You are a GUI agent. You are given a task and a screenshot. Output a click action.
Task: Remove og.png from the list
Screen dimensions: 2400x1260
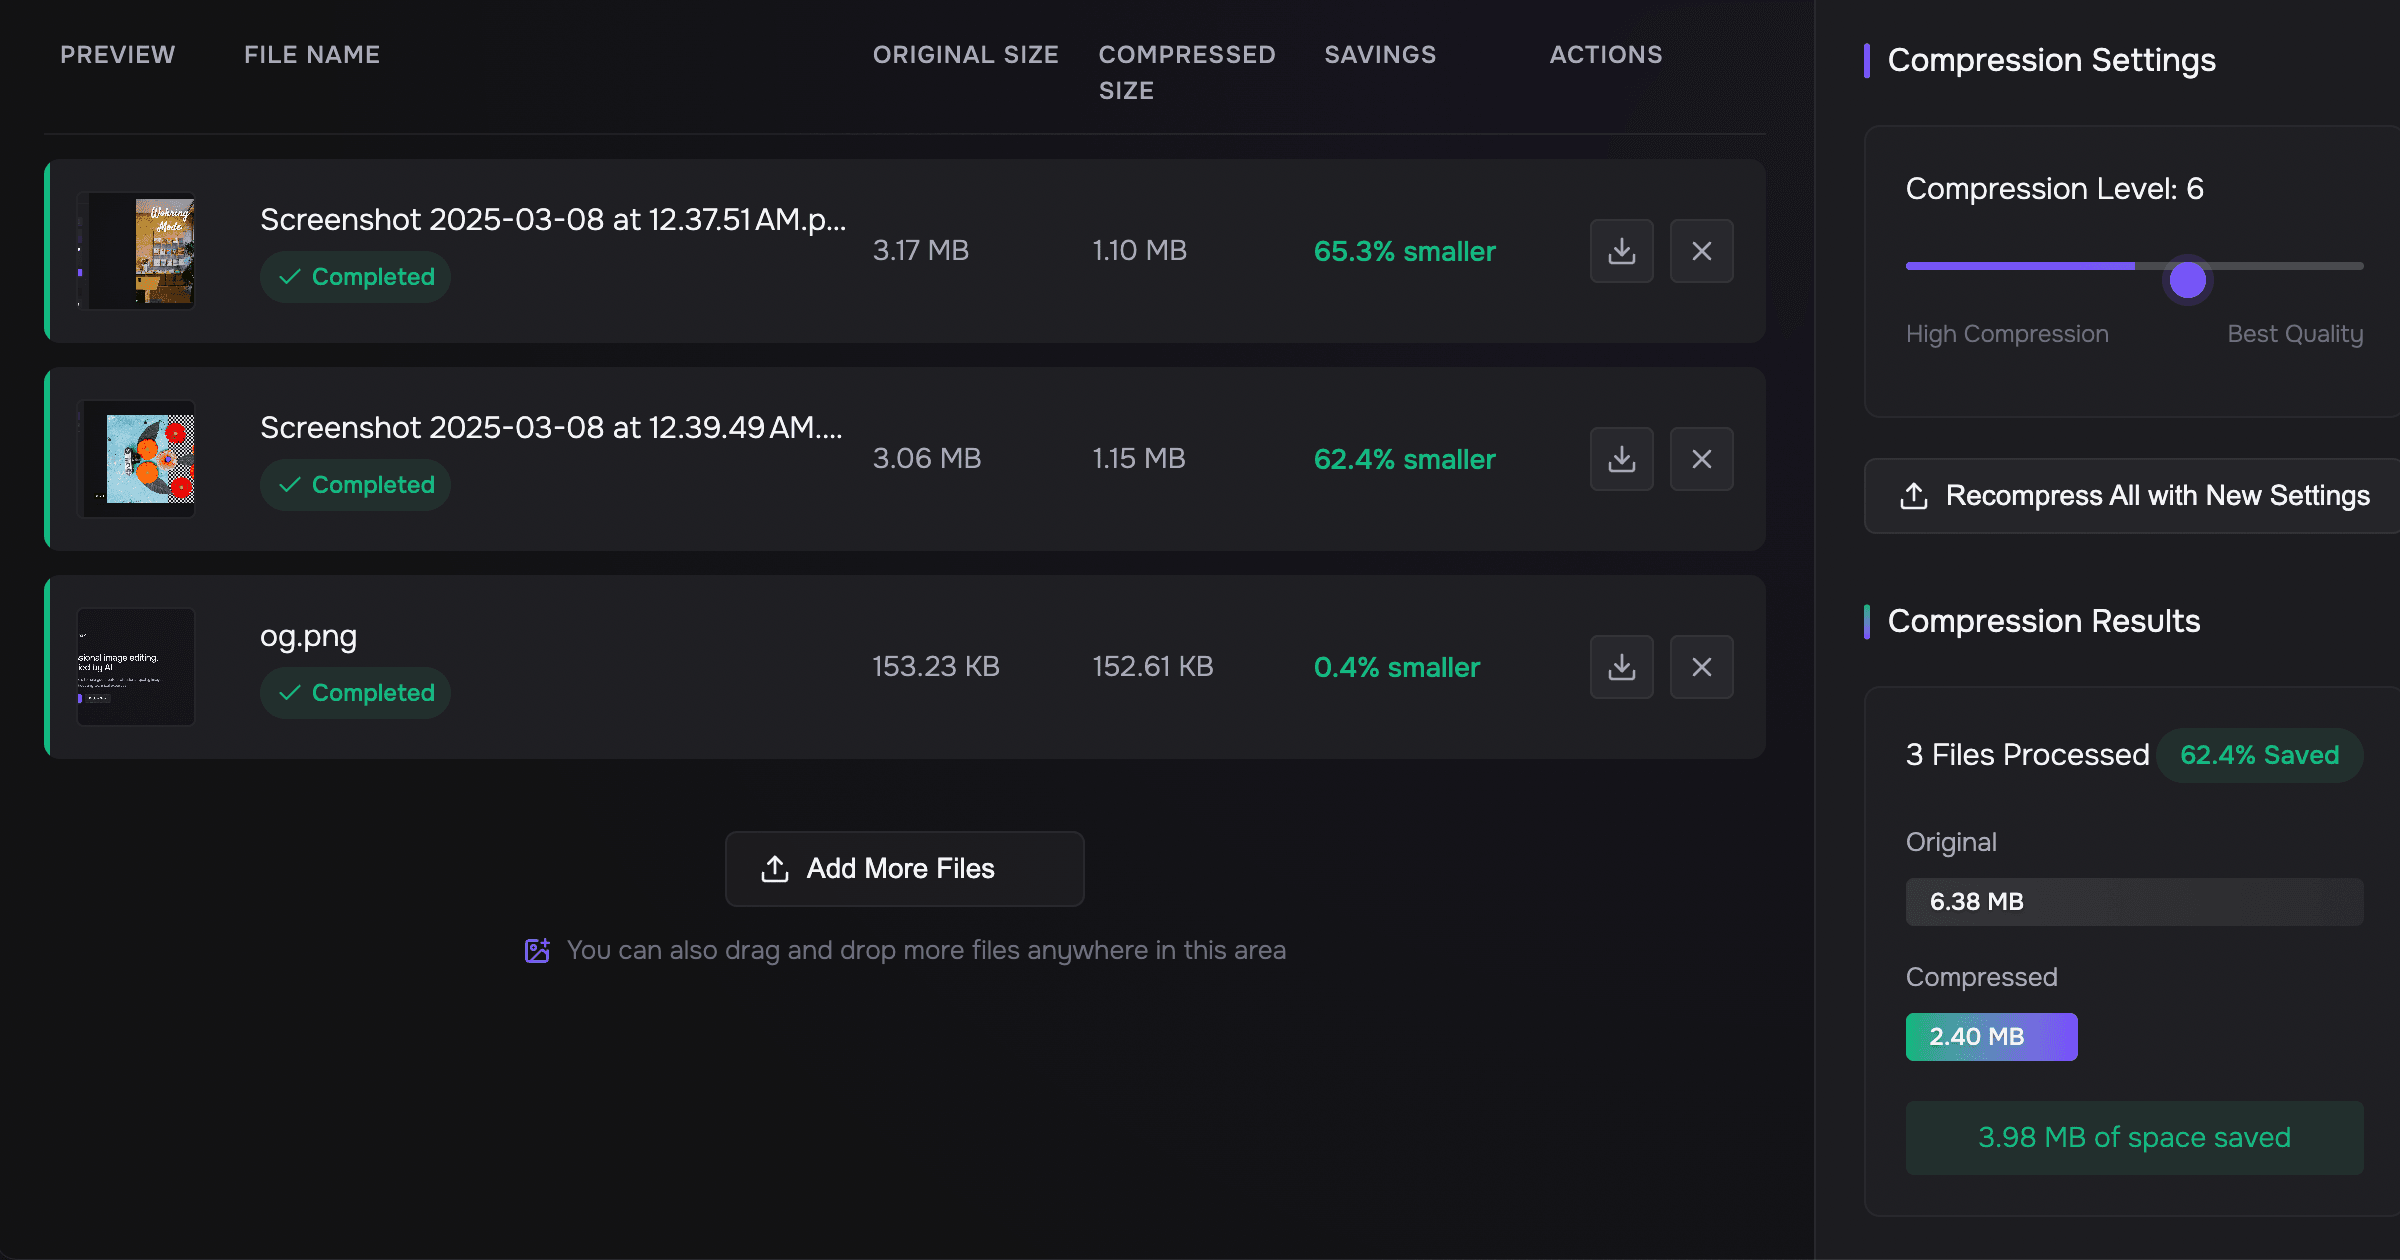[1701, 667]
